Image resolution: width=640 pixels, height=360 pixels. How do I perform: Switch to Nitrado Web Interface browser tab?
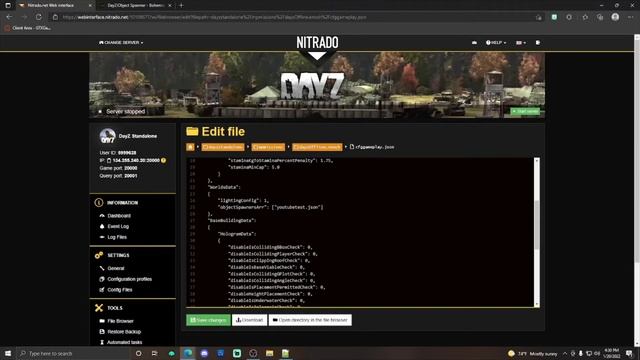point(55,5)
